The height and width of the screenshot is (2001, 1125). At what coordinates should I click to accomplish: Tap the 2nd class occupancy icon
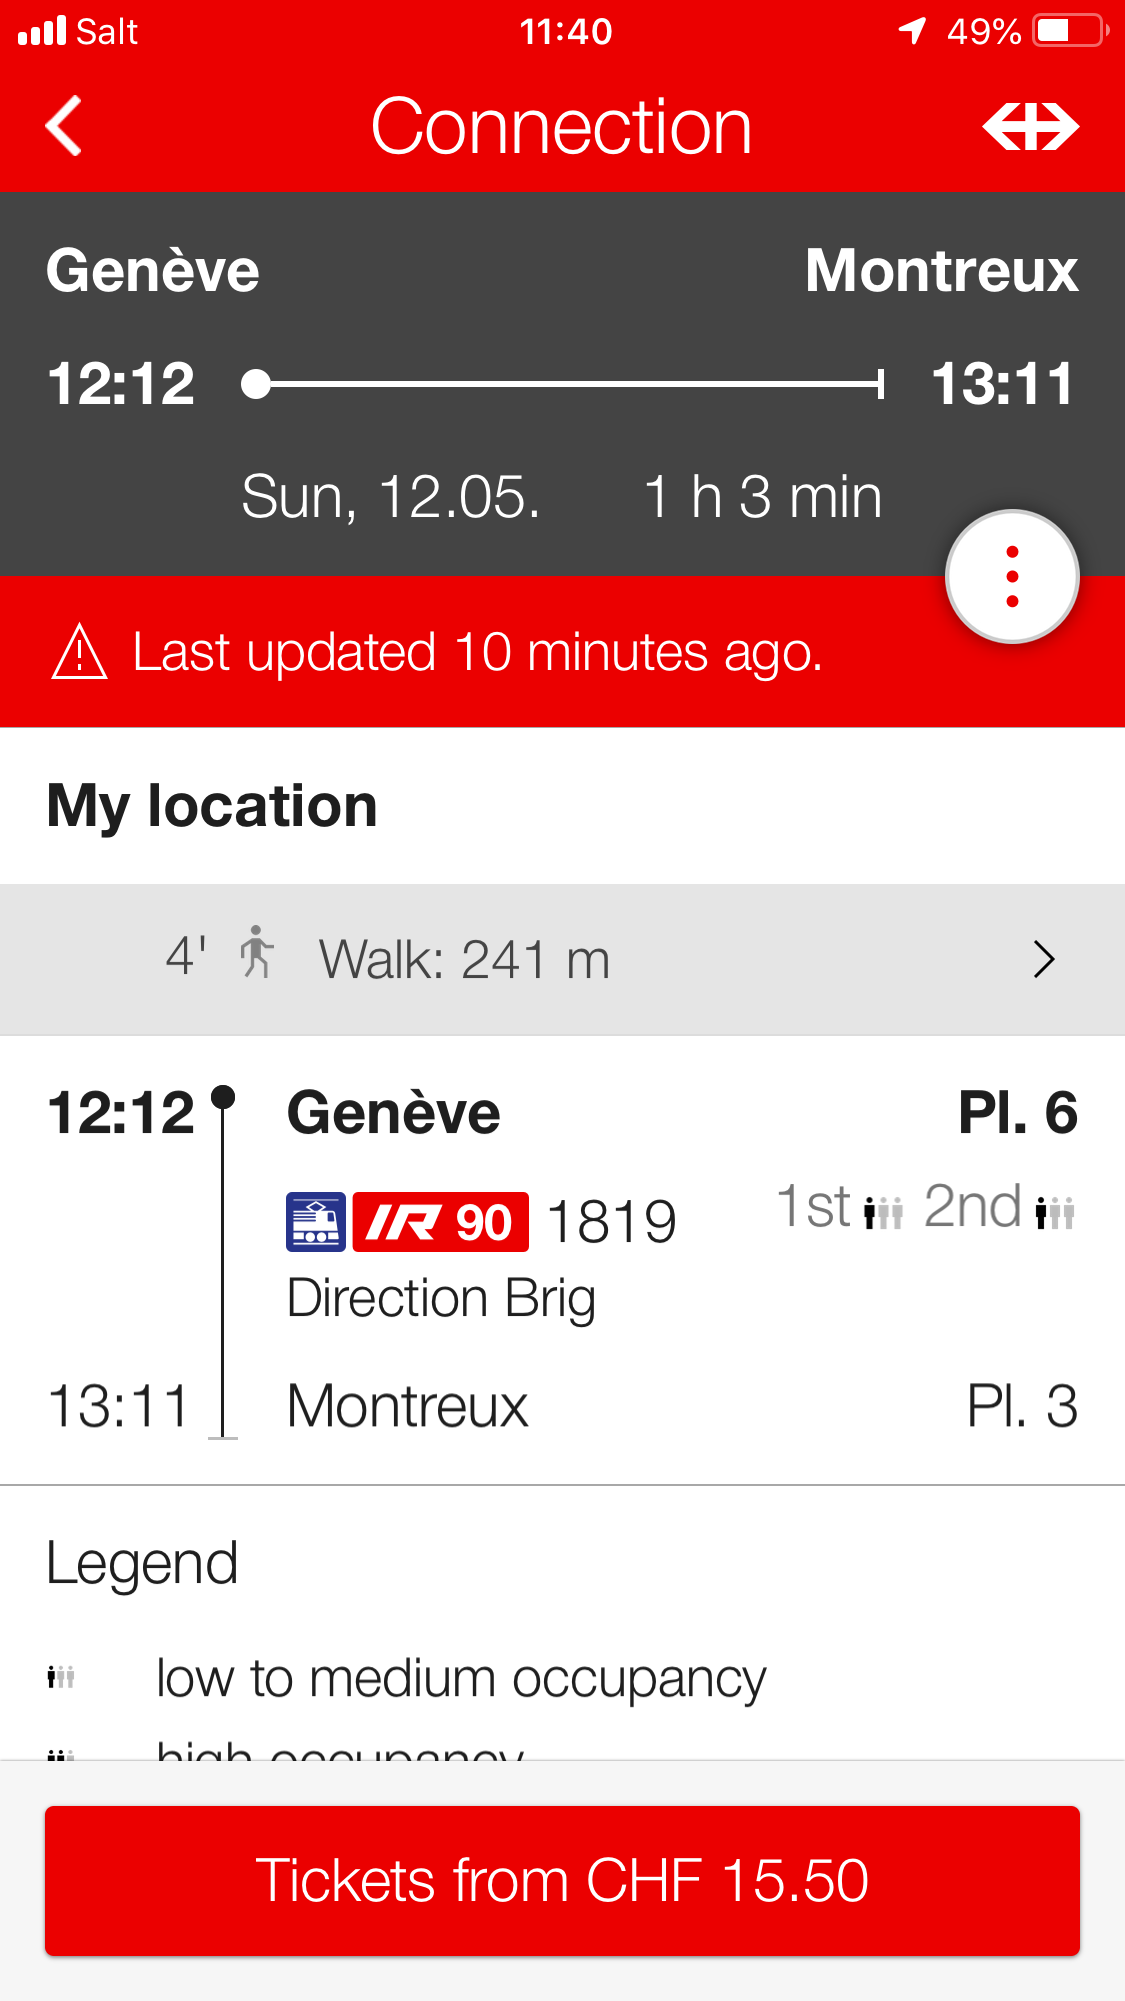click(1055, 1212)
